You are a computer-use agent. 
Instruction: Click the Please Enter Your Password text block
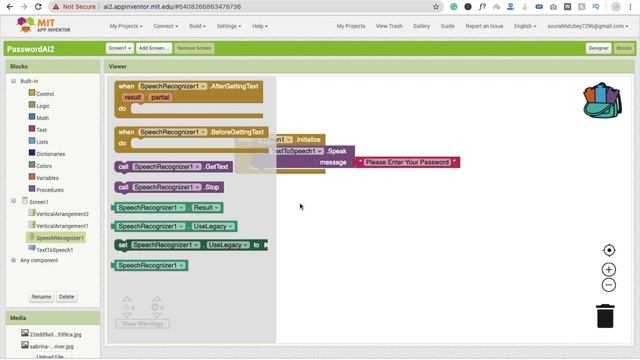tap(407, 162)
